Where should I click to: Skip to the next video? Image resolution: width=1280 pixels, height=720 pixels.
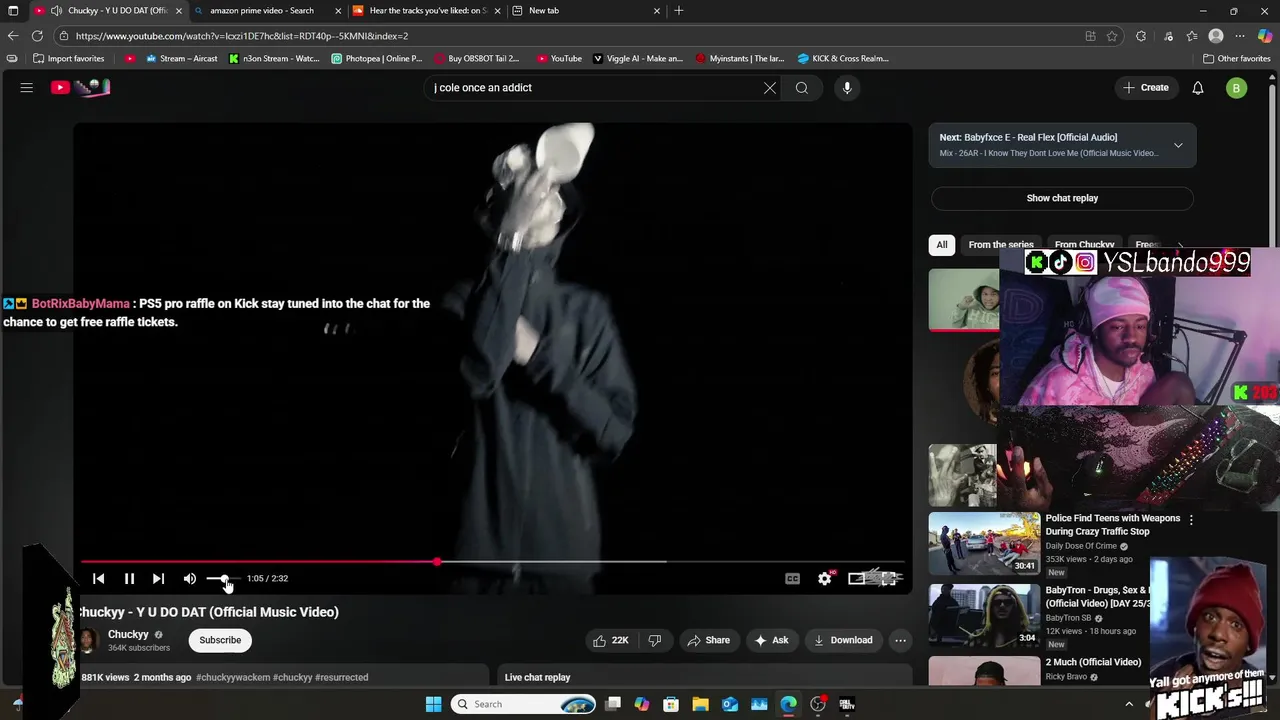pos(158,578)
